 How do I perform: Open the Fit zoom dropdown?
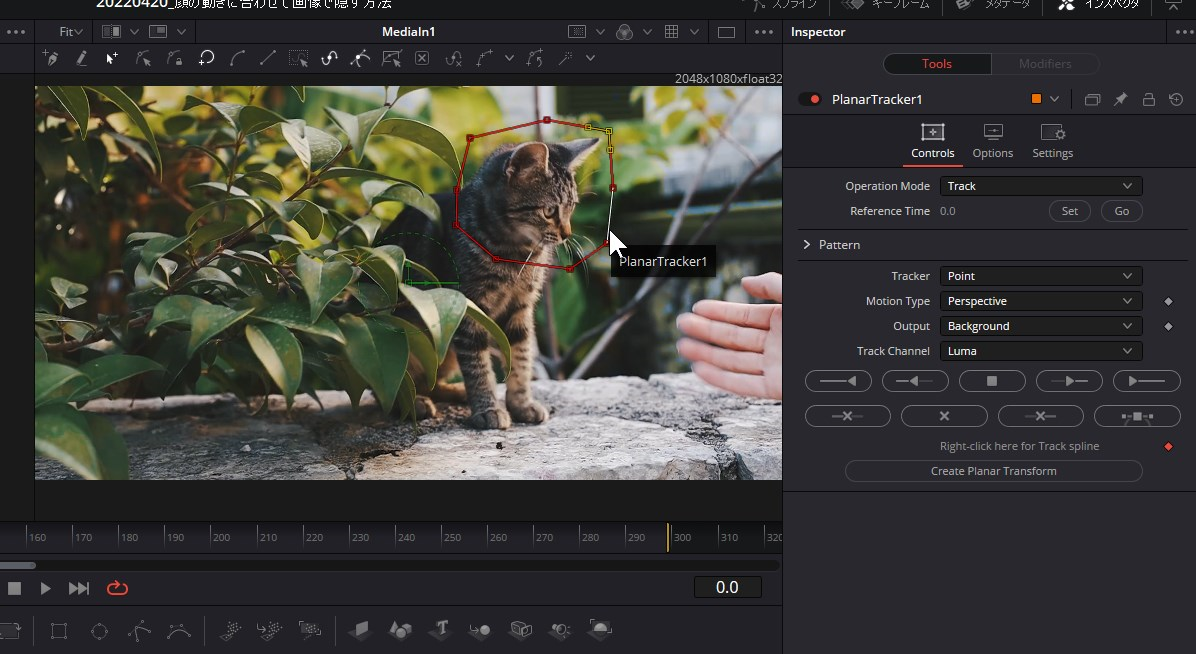pos(70,31)
